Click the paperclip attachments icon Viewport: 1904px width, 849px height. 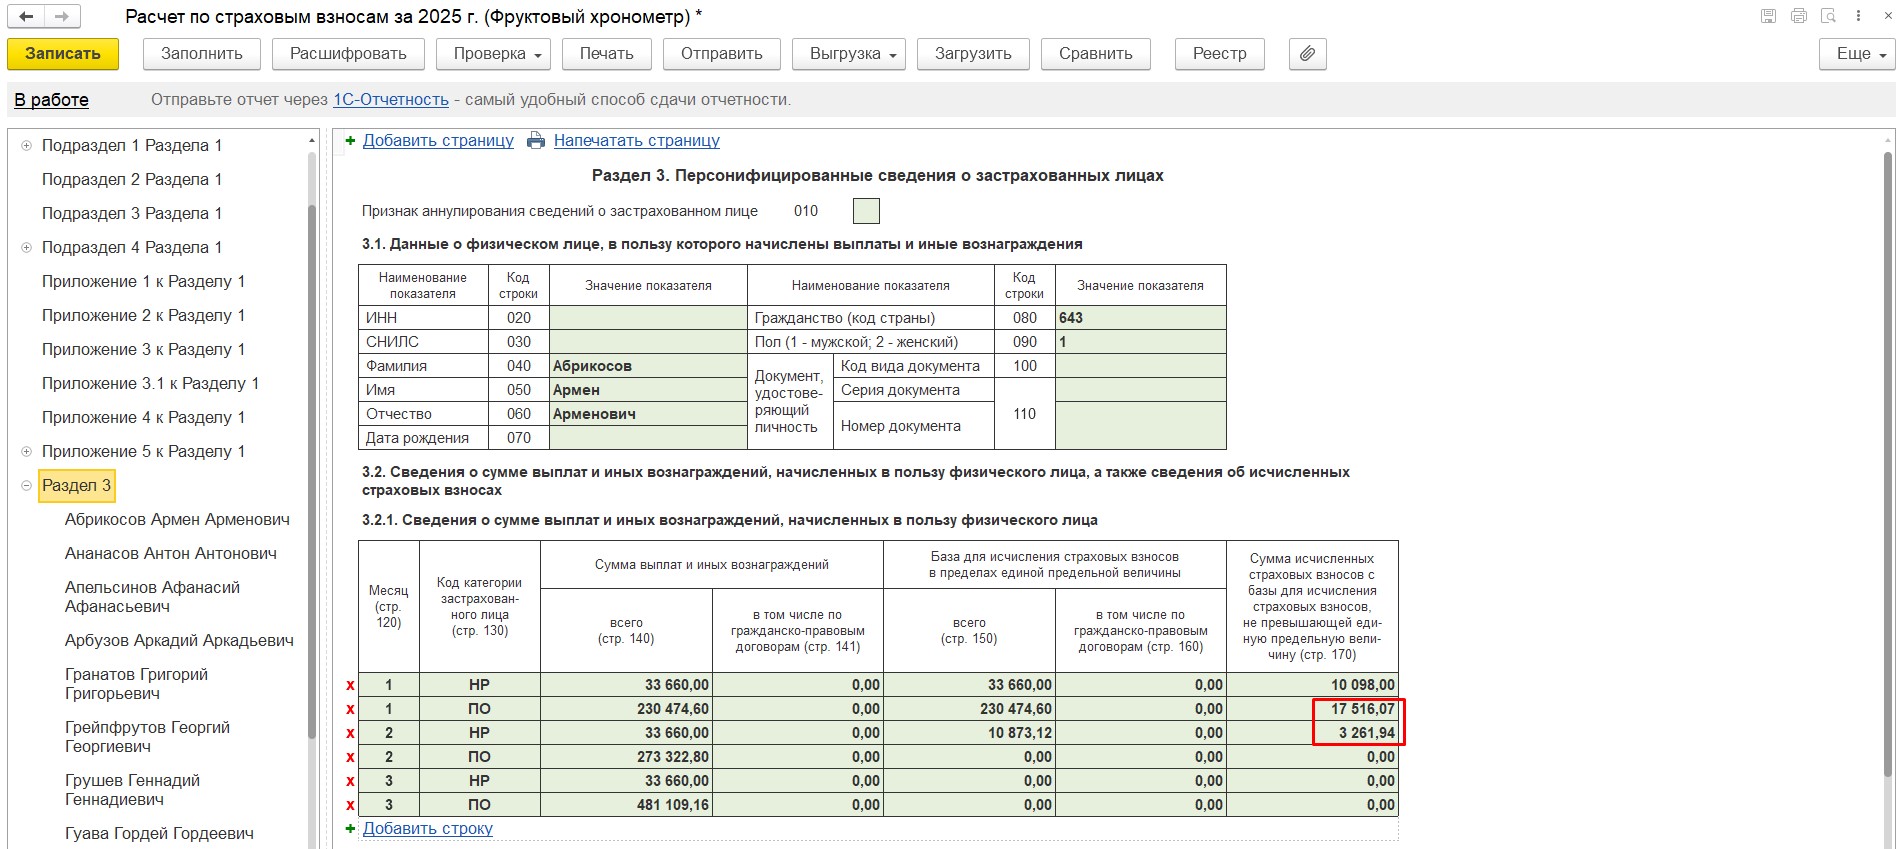click(1307, 54)
